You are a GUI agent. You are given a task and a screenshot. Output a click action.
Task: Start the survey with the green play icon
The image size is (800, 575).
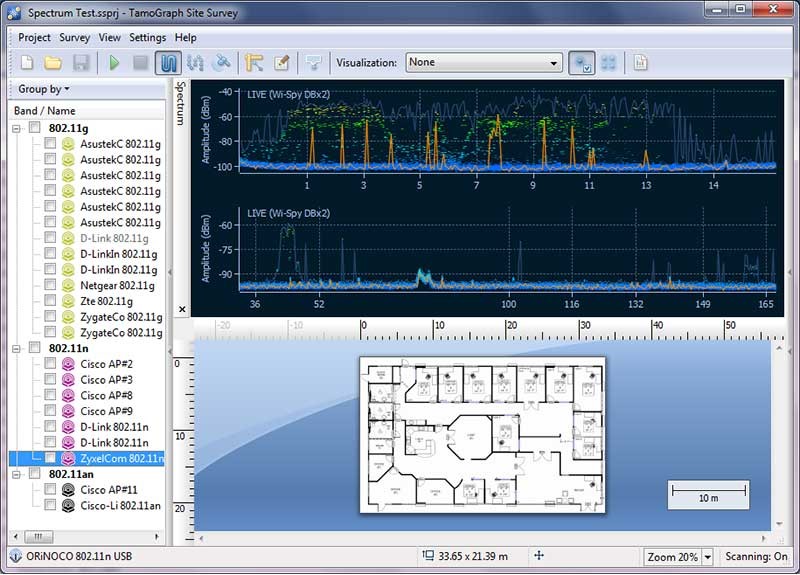[114, 63]
